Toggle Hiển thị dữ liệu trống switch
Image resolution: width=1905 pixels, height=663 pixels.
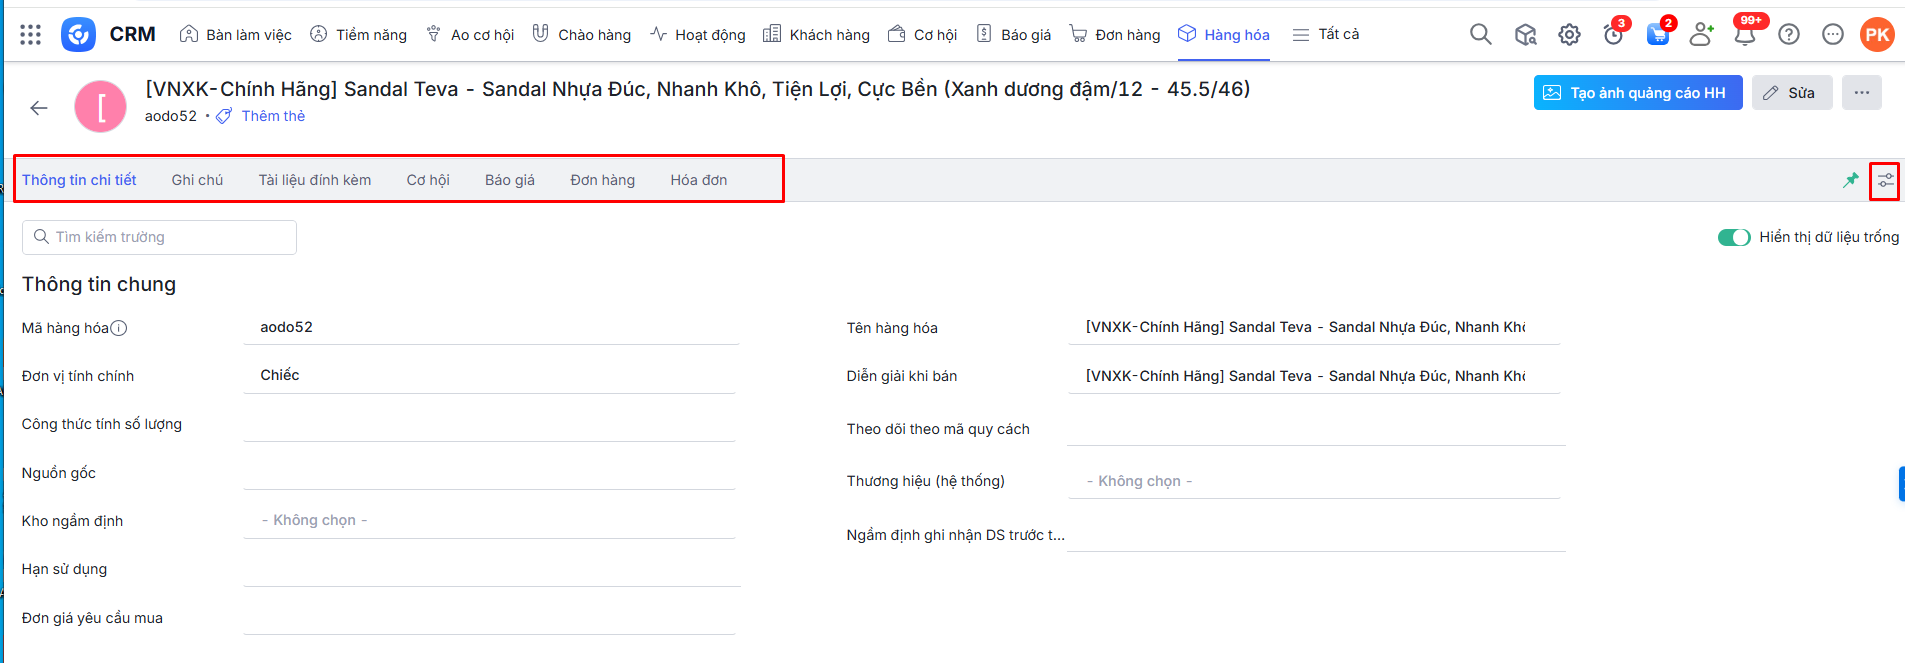(1733, 237)
